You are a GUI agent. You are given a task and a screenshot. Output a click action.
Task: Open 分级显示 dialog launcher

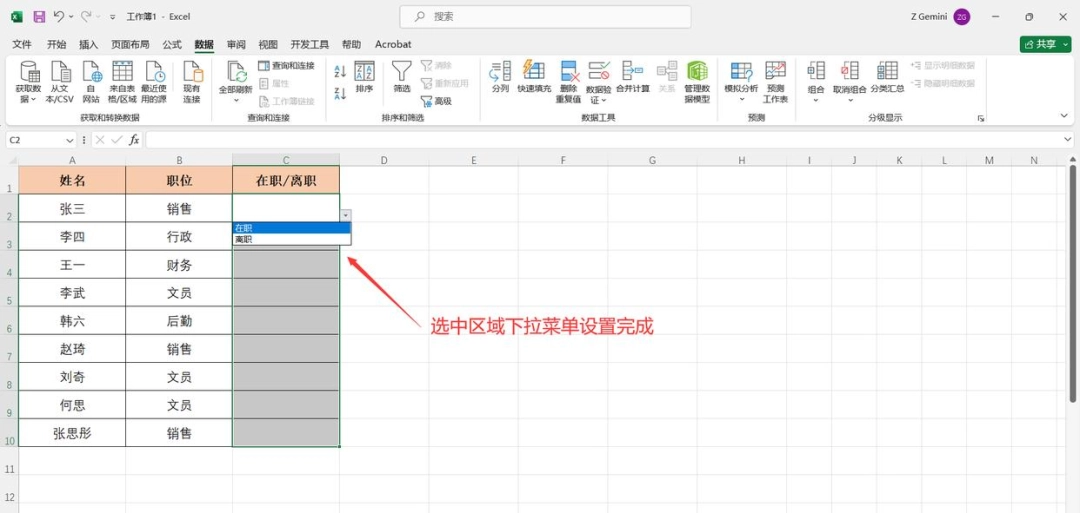[x=981, y=118]
